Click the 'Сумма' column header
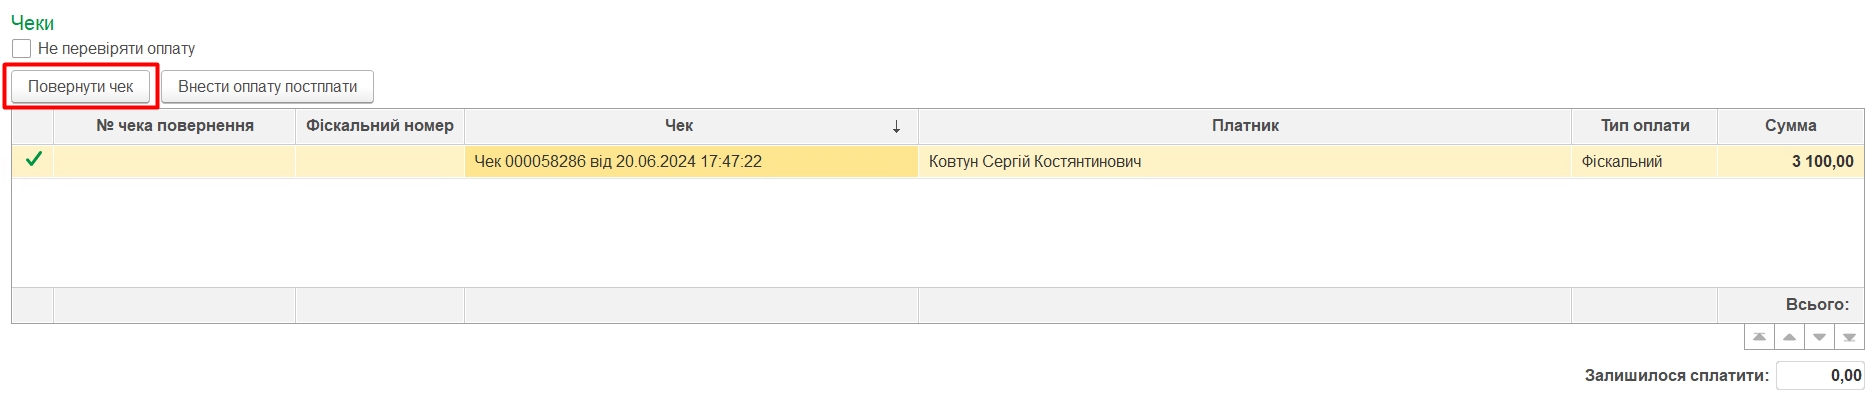1876x400 pixels. [1790, 126]
